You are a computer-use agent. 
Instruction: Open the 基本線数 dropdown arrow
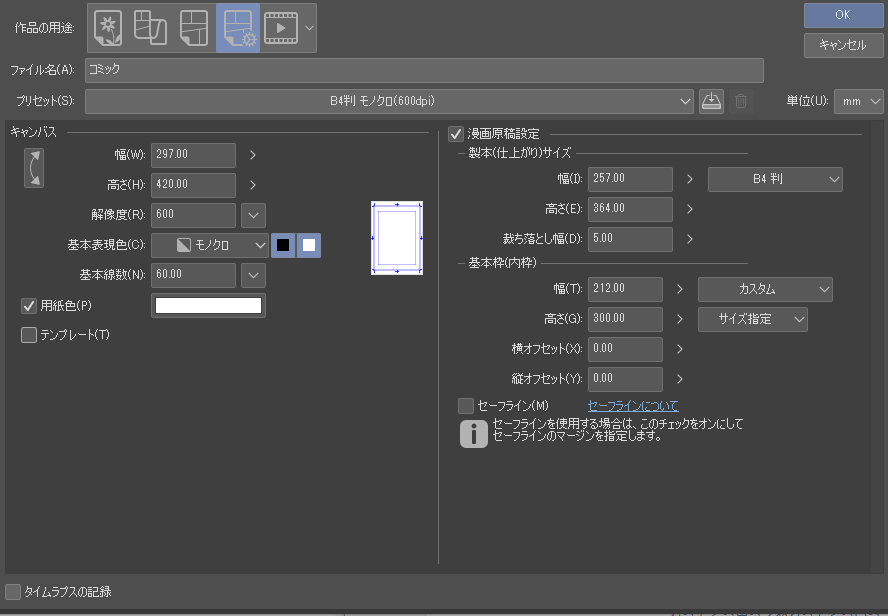click(253, 275)
